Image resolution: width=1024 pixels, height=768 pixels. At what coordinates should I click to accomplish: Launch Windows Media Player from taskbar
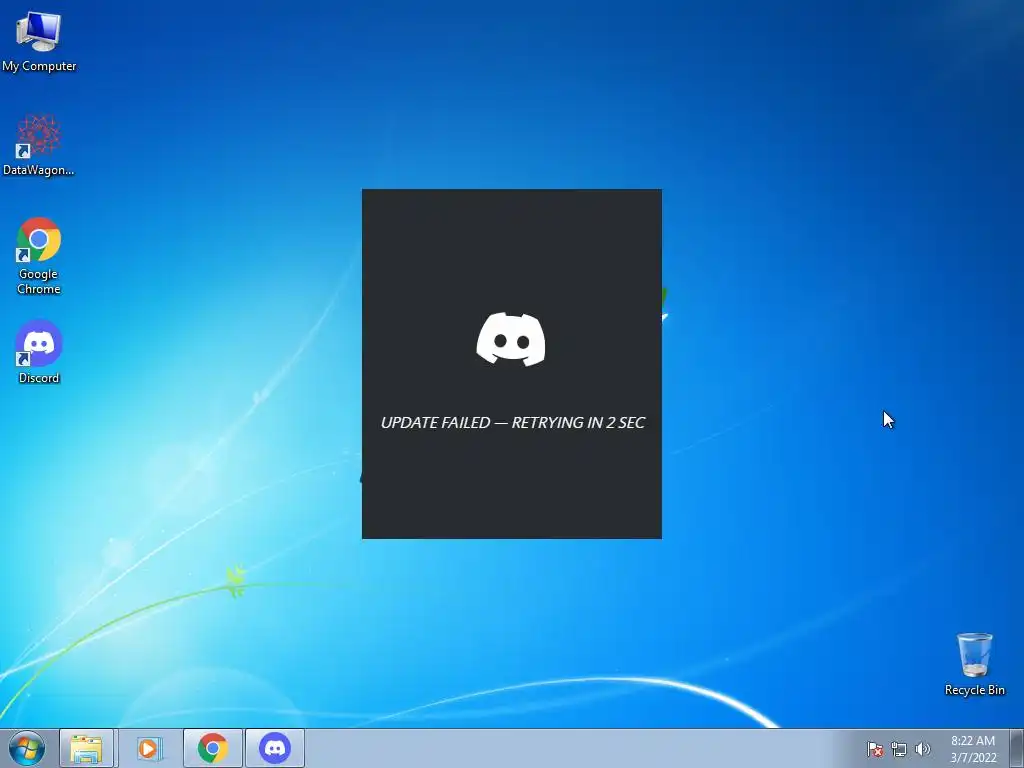[x=149, y=748]
